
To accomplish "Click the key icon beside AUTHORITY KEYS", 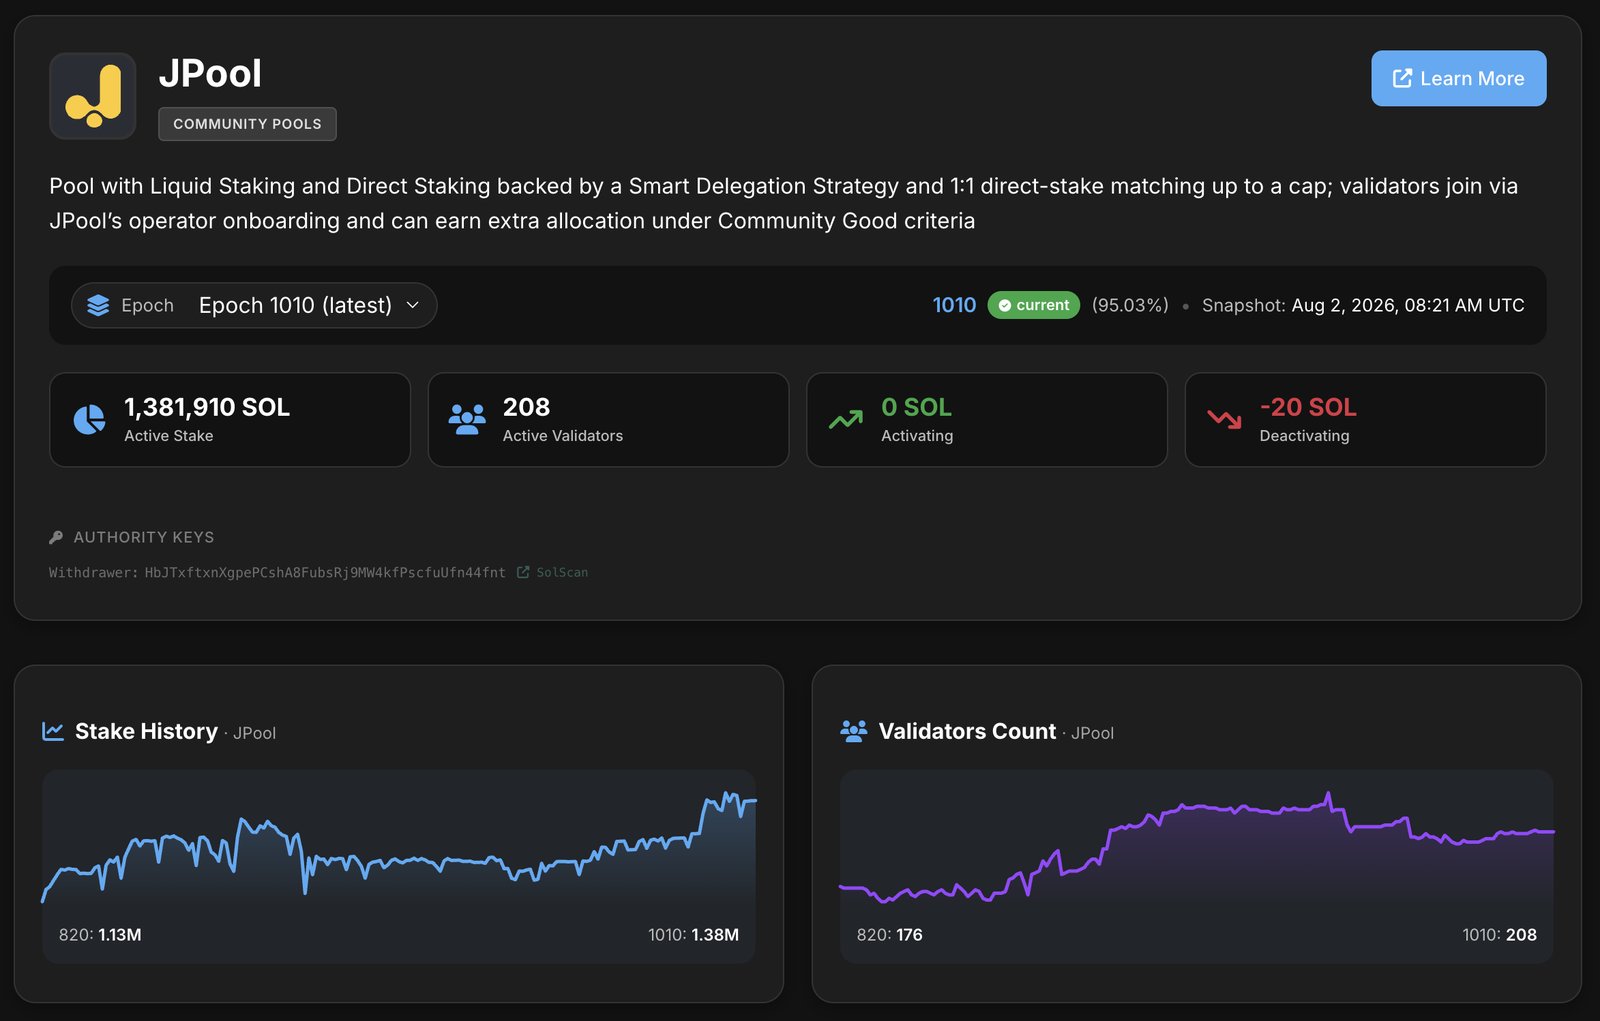I will (x=56, y=537).
